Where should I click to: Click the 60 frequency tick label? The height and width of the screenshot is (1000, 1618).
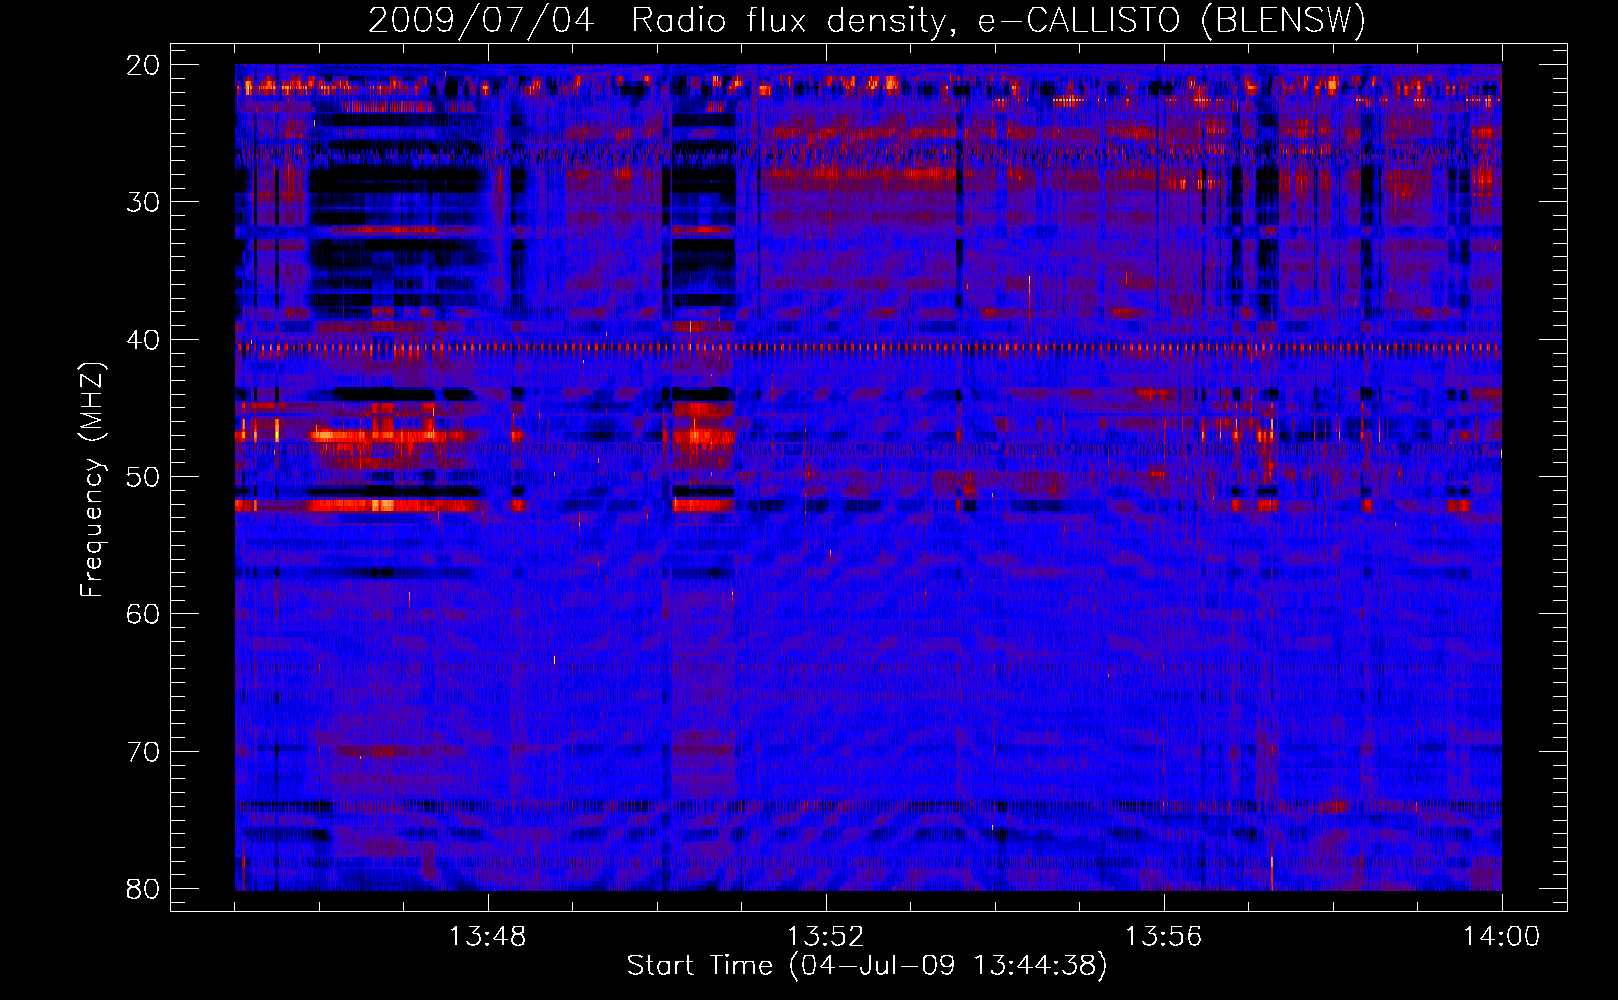[143, 614]
